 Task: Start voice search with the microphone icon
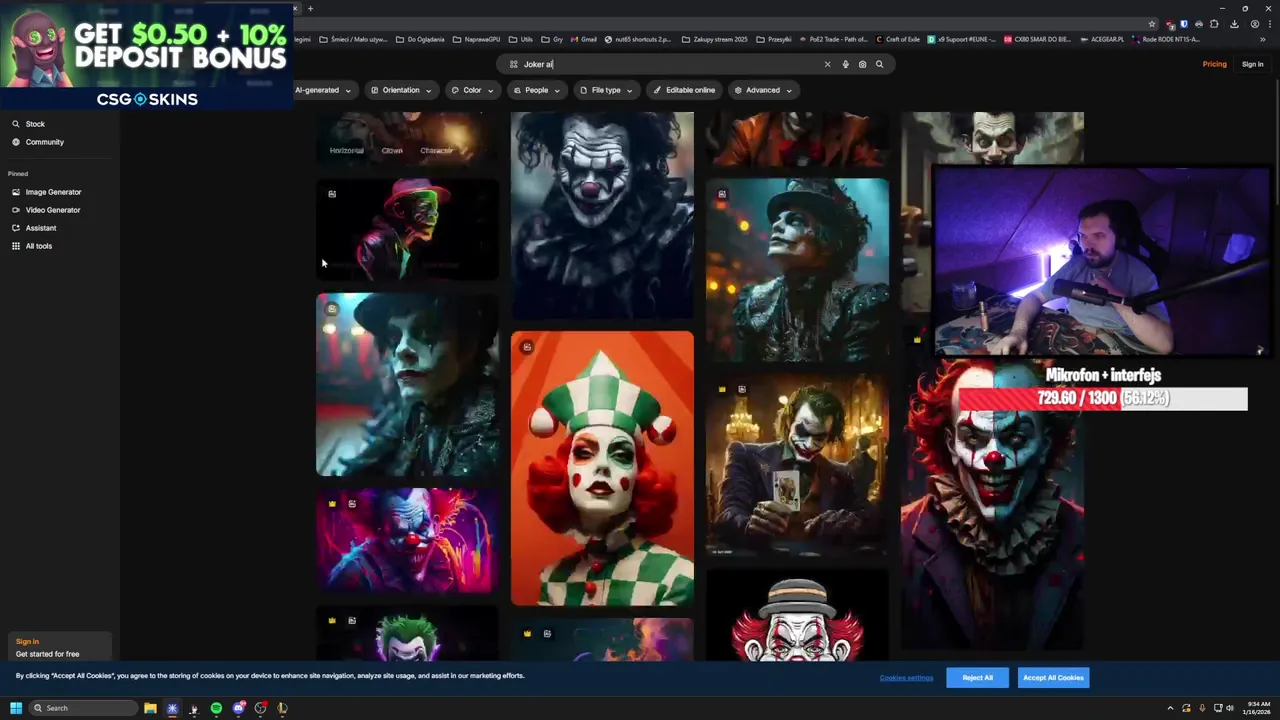(x=845, y=64)
